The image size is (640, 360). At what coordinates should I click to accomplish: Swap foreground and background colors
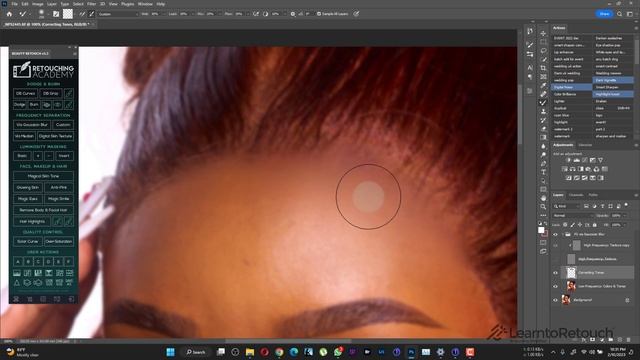546,224
